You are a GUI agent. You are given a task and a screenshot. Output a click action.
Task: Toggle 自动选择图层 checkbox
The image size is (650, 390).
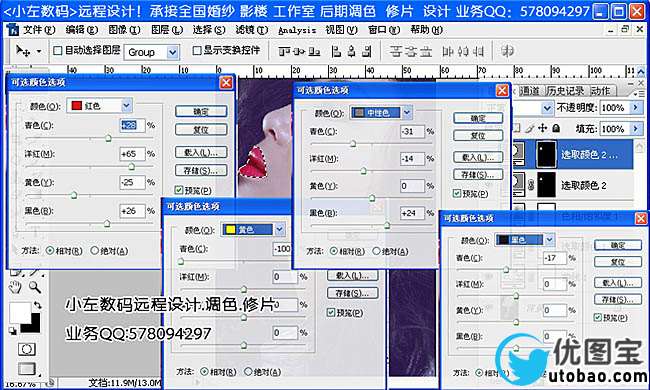click(58, 51)
